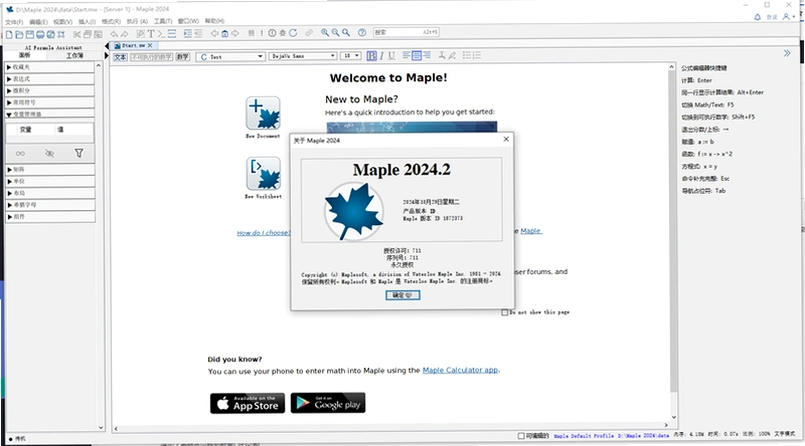This screenshot has height=446, width=805.
Task: Expand the first collapsed palette in sidebar
Action: tap(49, 67)
